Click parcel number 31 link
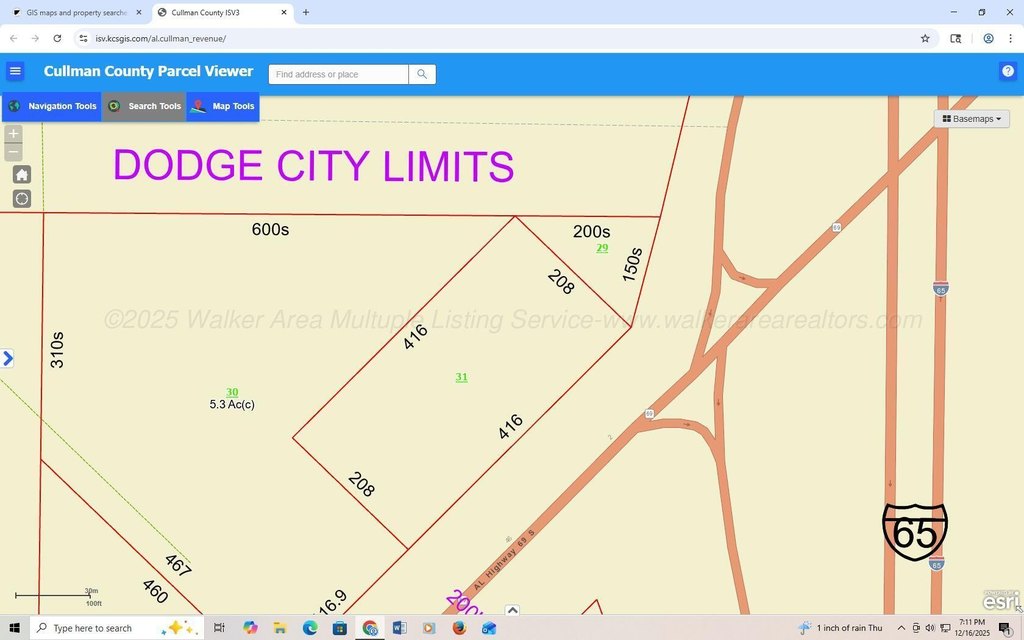This screenshot has height=640, width=1024. point(461,377)
